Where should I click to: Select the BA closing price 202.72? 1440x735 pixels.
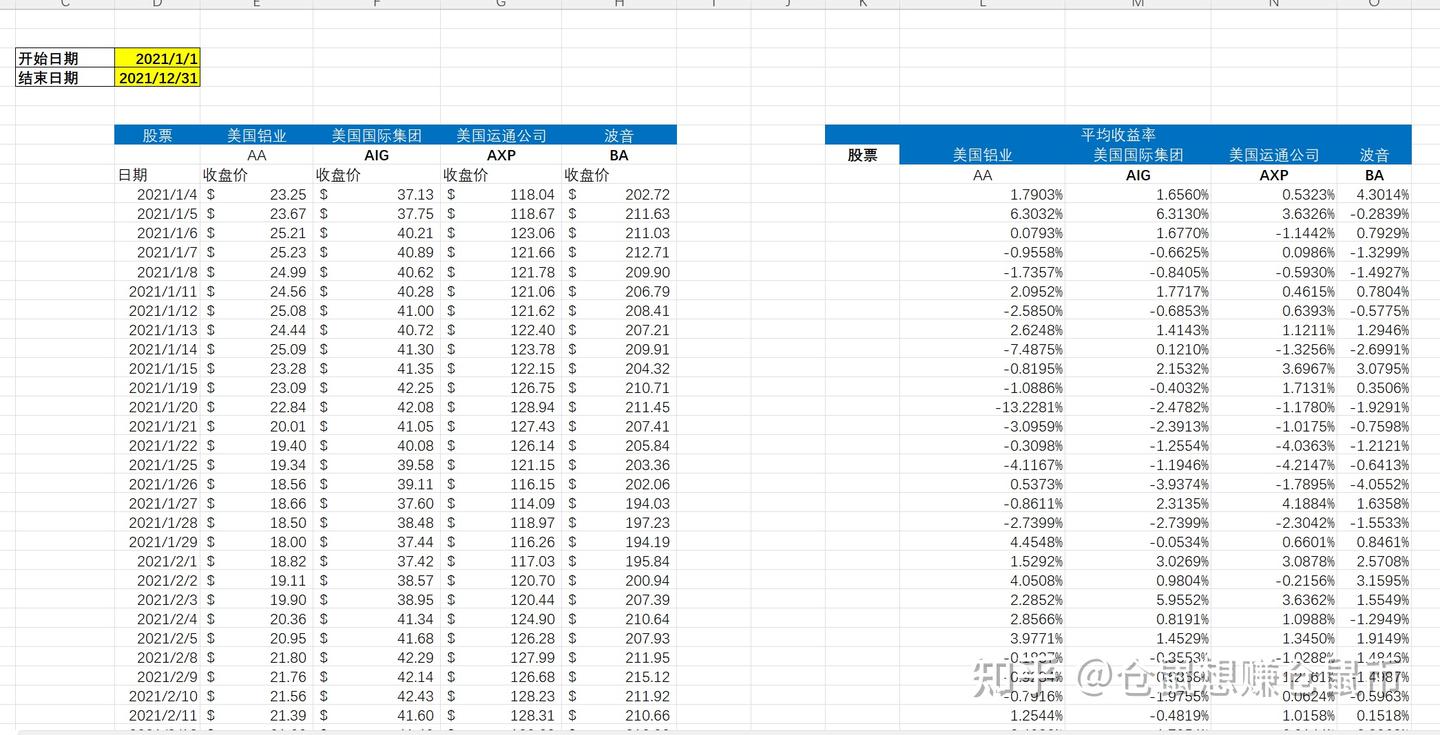[x=619, y=194]
